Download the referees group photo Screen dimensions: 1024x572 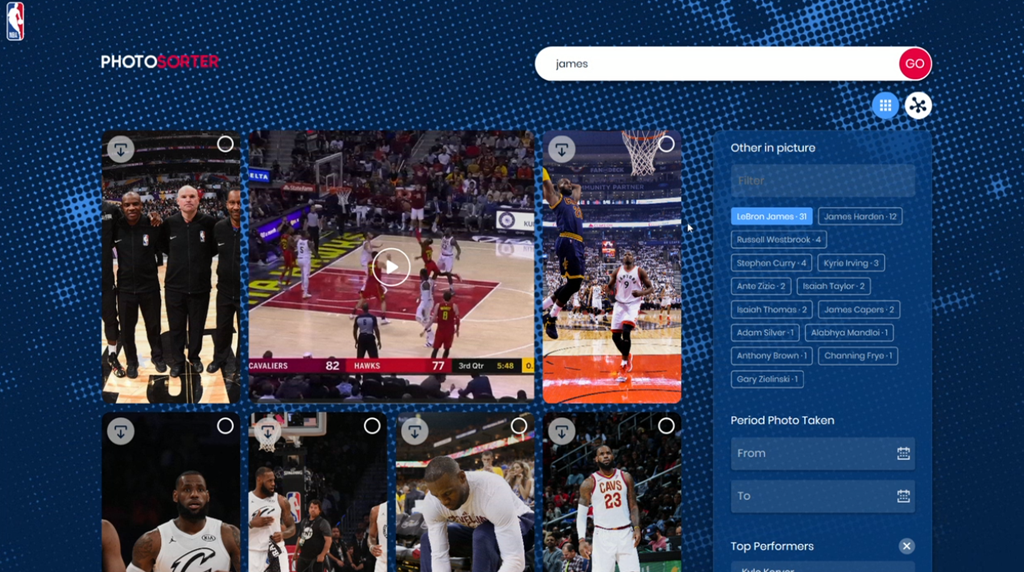(121, 150)
